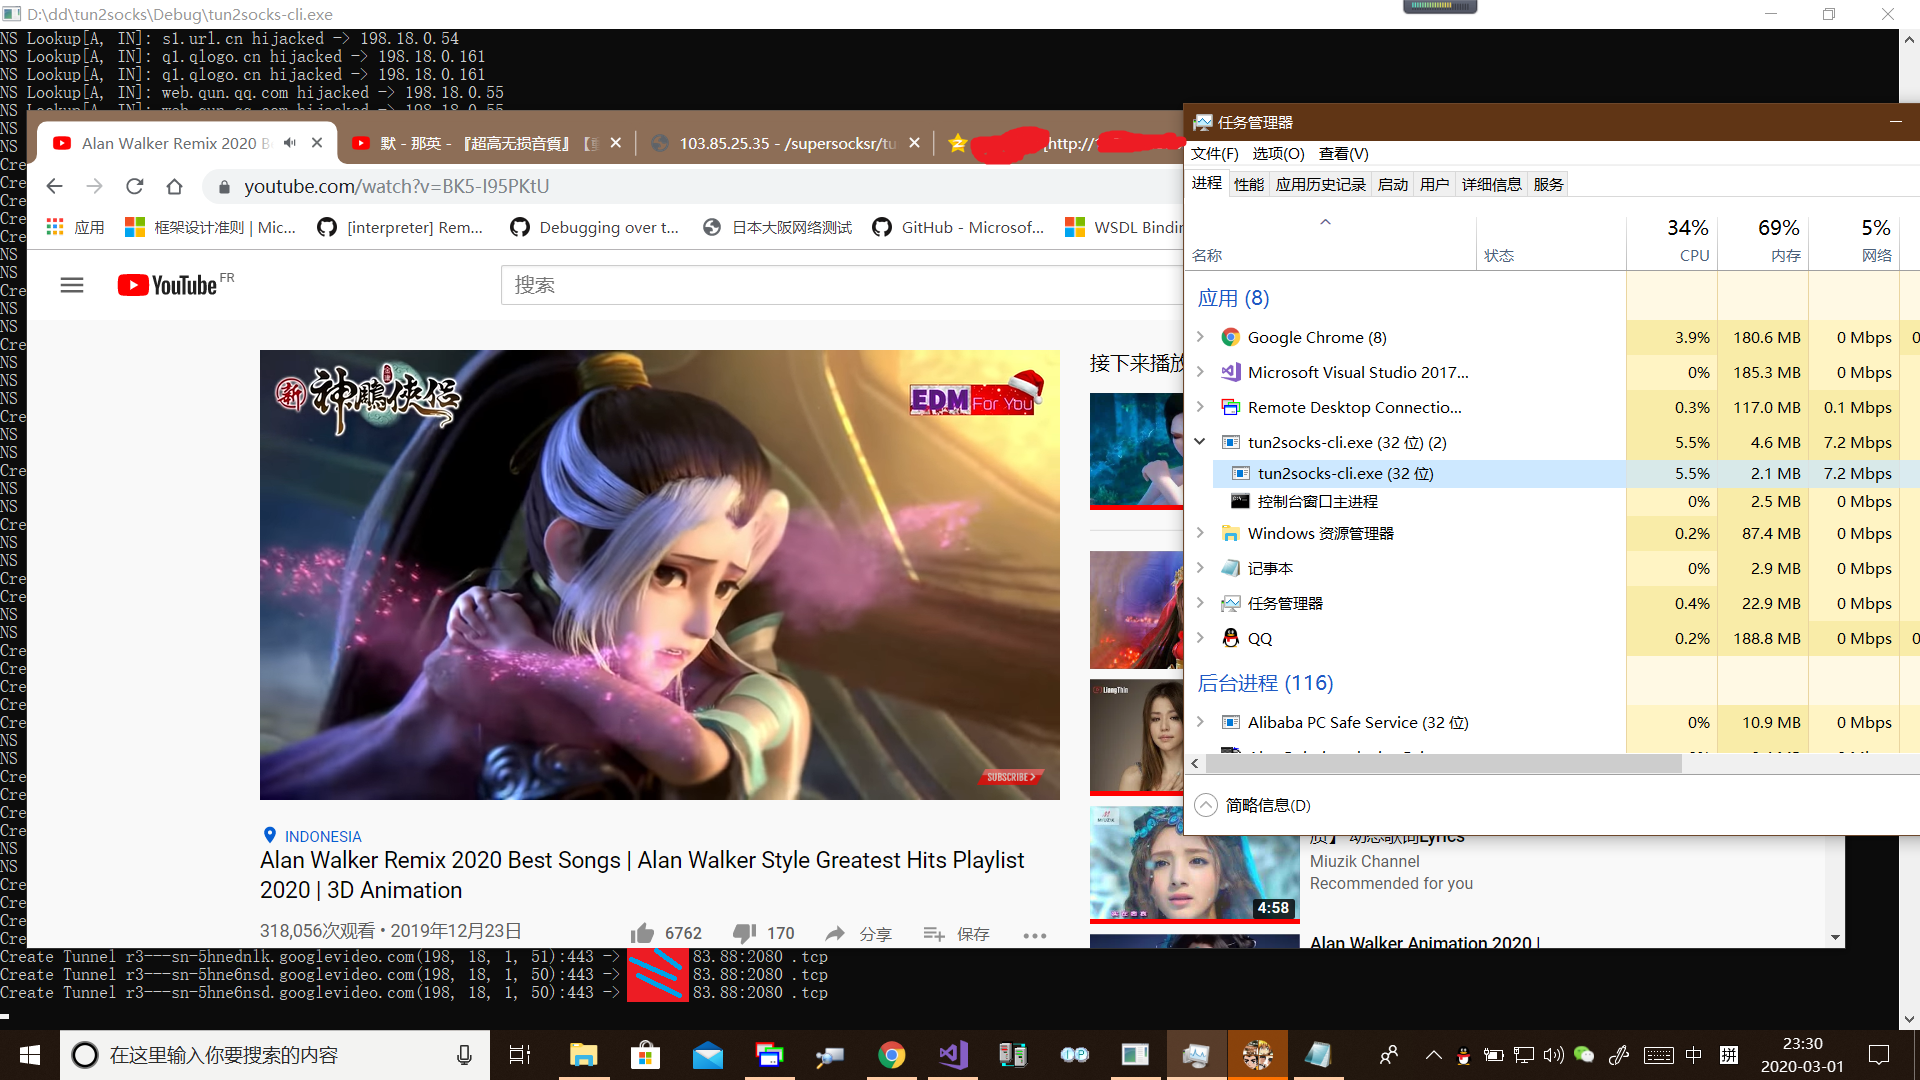This screenshot has height=1080, width=1920.
Task: Expand the Google Chrome (8) process group
Action: [1200, 337]
